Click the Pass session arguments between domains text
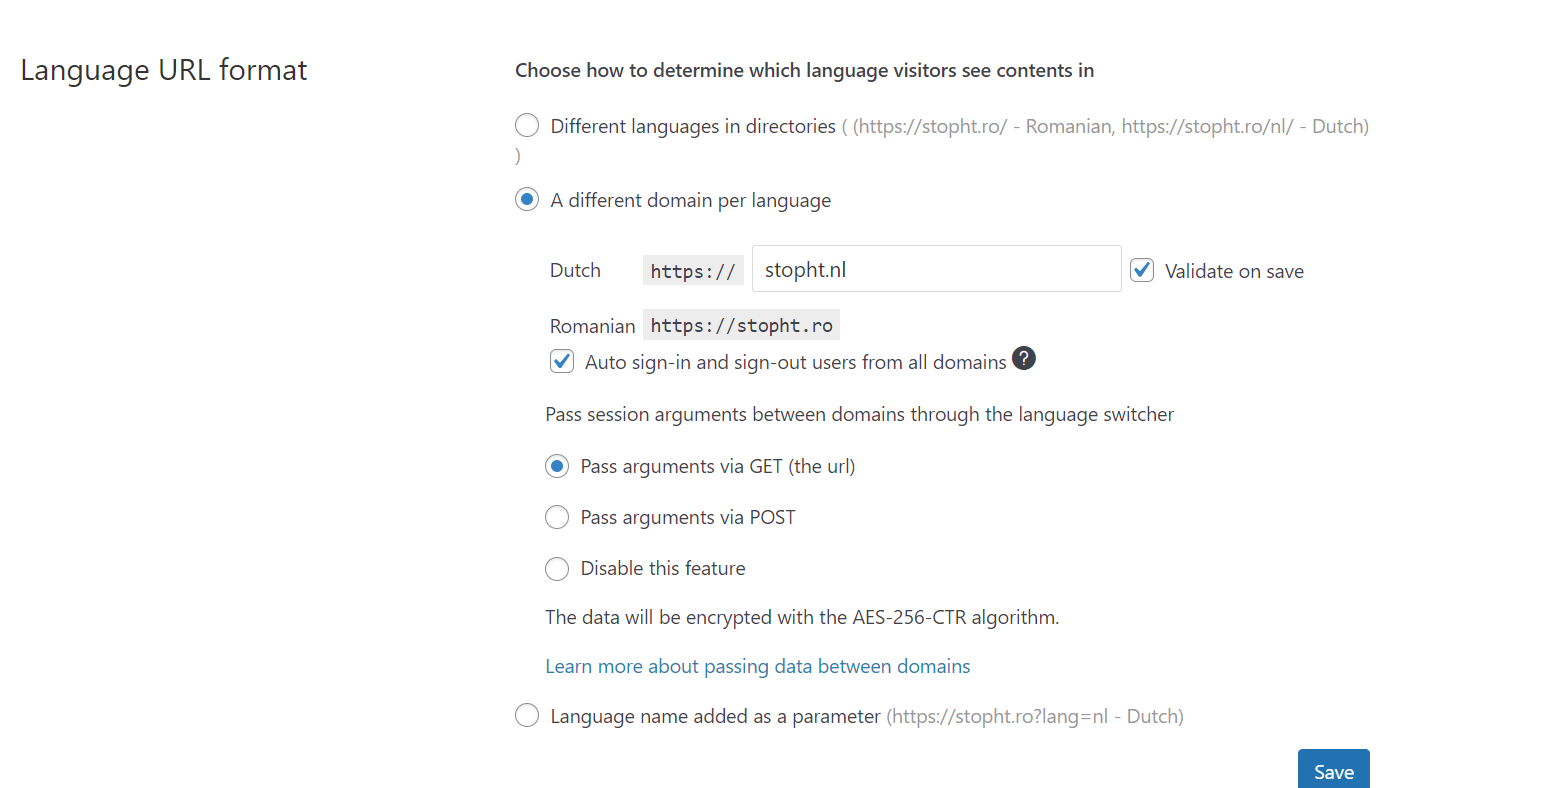 [x=860, y=414]
